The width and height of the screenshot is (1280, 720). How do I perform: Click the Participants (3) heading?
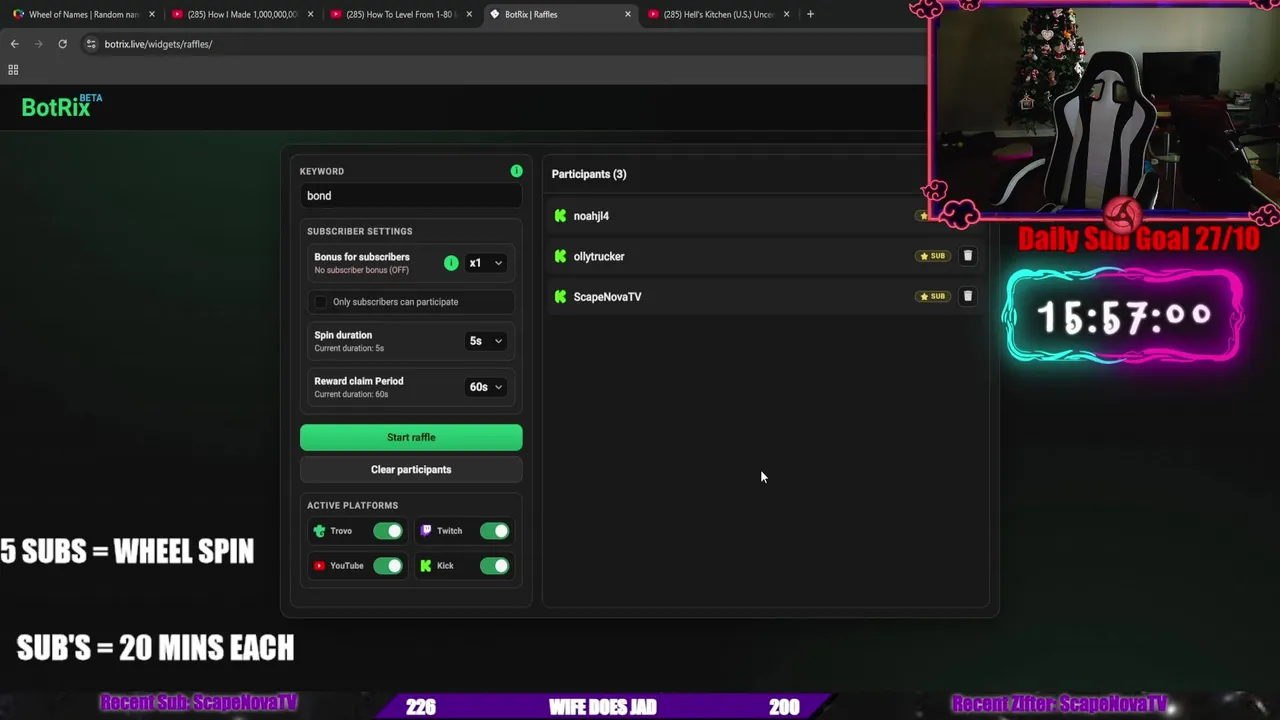click(x=589, y=174)
